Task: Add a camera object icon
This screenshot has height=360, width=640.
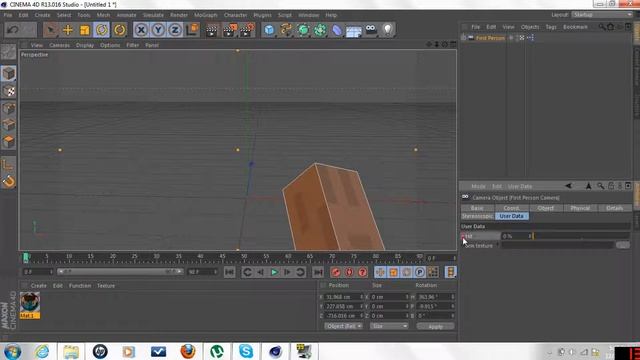Action: (371, 30)
